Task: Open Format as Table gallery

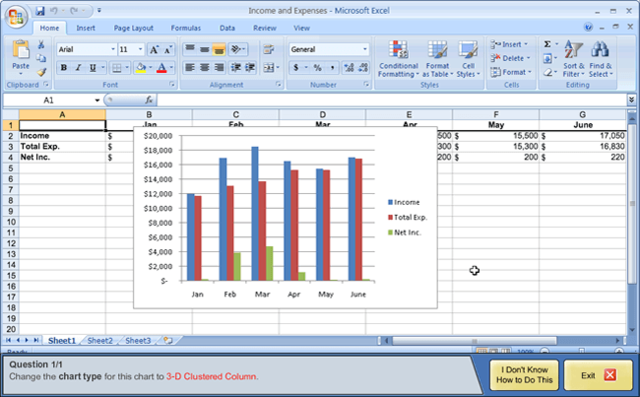Action: pyautogui.click(x=437, y=59)
